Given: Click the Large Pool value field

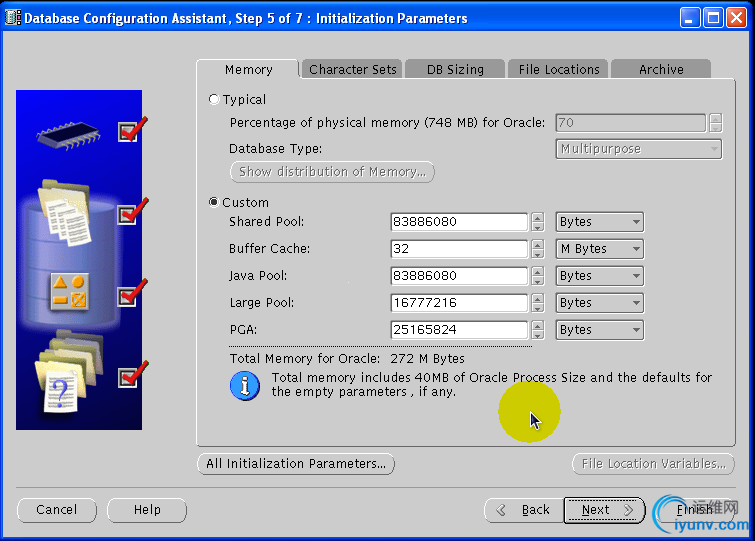Looking at the screenshot, I should tap(459, 303).
